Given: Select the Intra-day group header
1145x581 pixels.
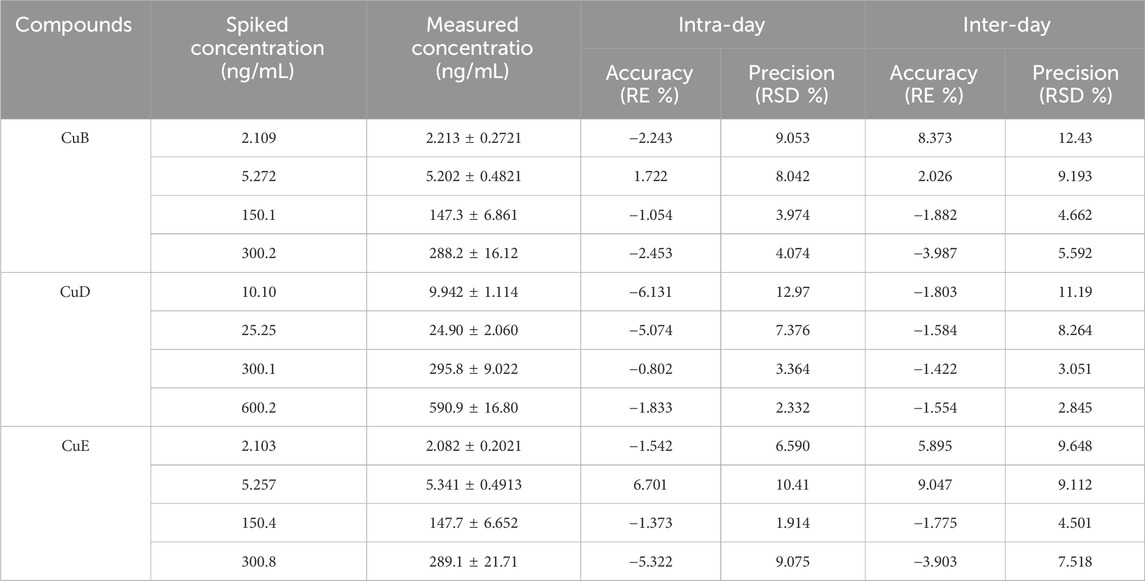Looking at the screenshot, I should [x=723, y=25].
